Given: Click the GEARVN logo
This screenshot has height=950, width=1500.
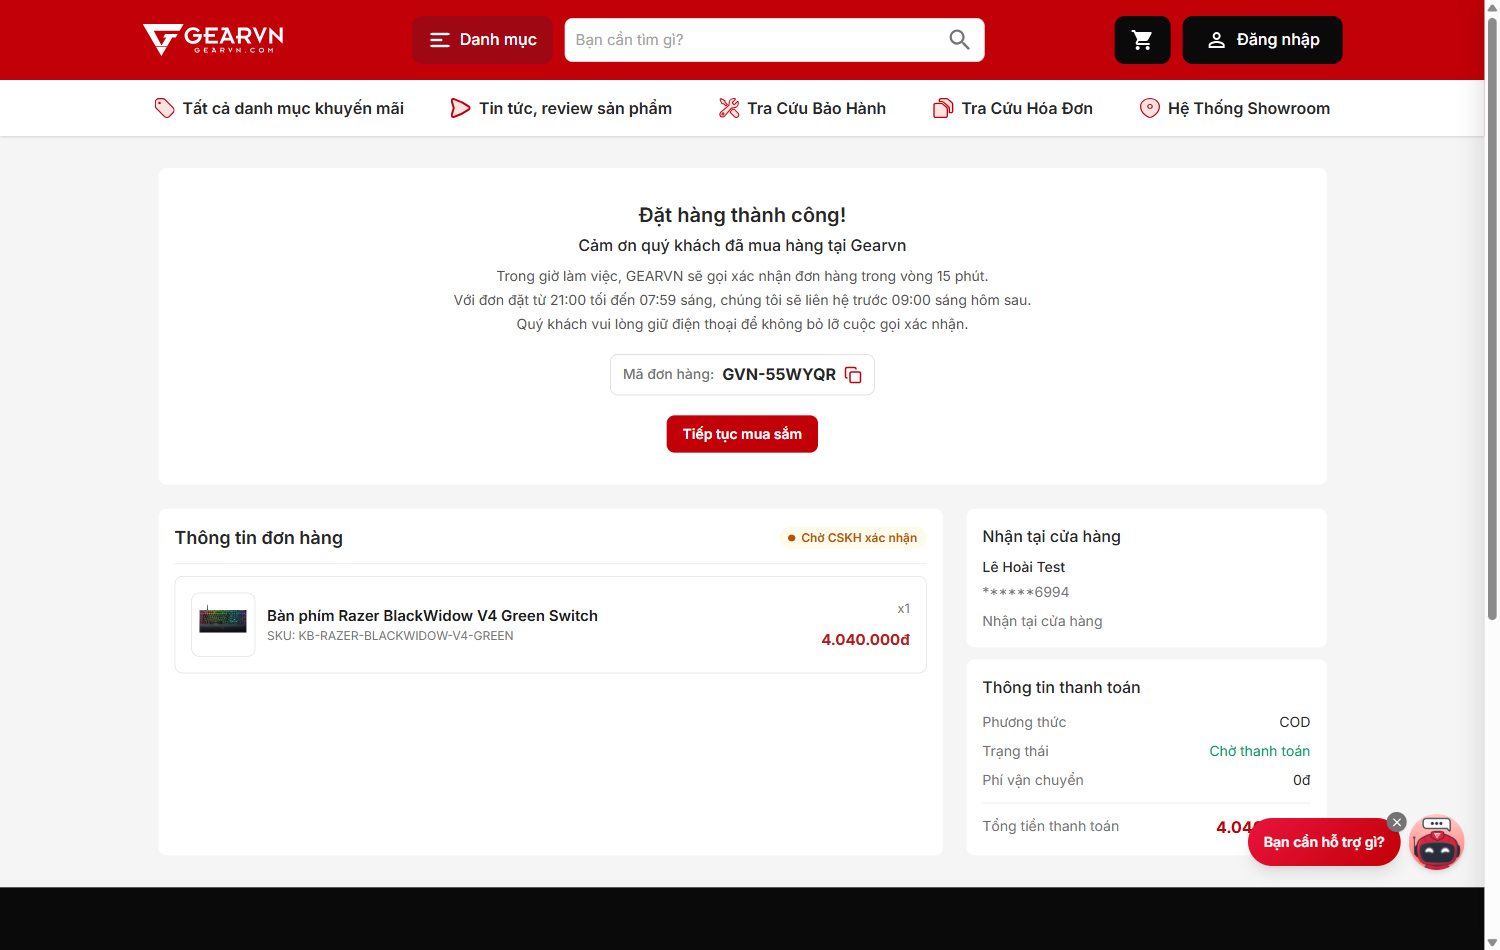Looking at the screenshot, I should (213, 39).
